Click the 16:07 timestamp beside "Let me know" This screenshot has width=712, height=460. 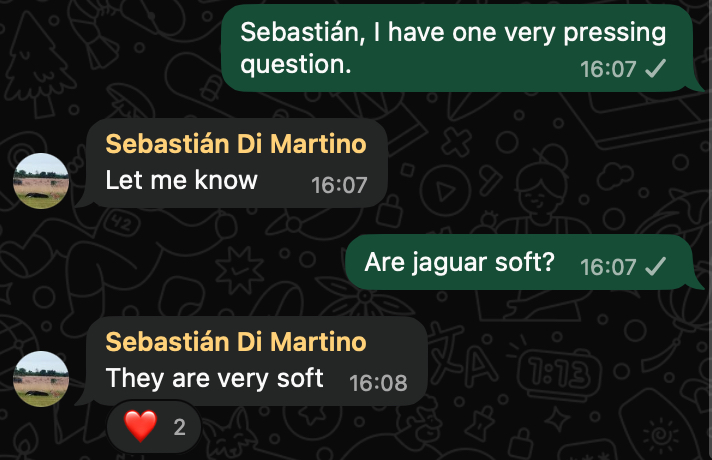click(339, 184)
